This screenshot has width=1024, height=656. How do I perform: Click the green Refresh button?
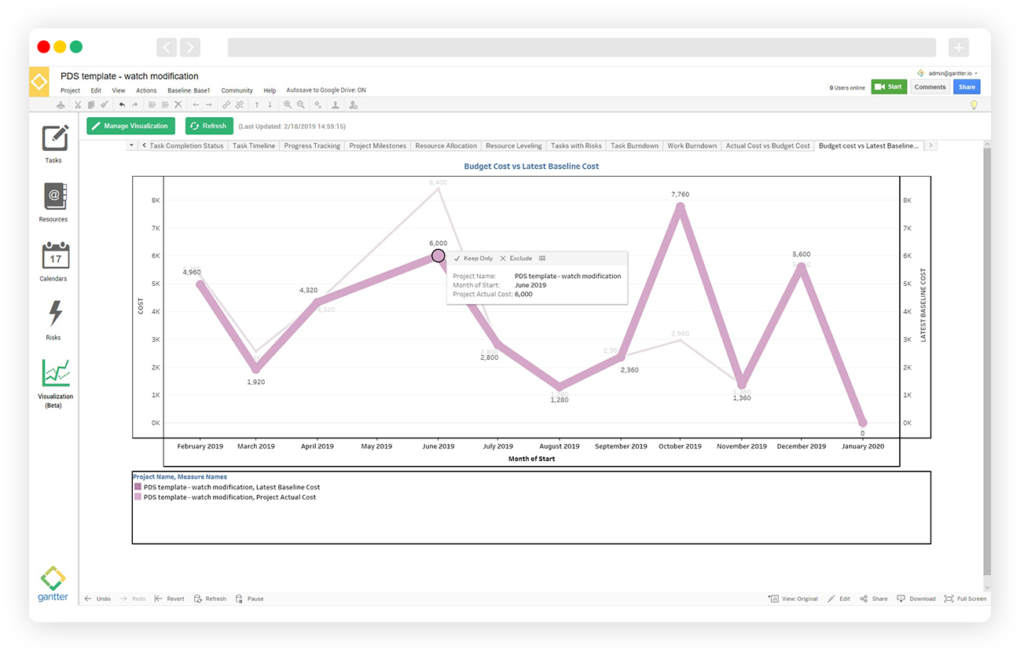click(209, 126)
